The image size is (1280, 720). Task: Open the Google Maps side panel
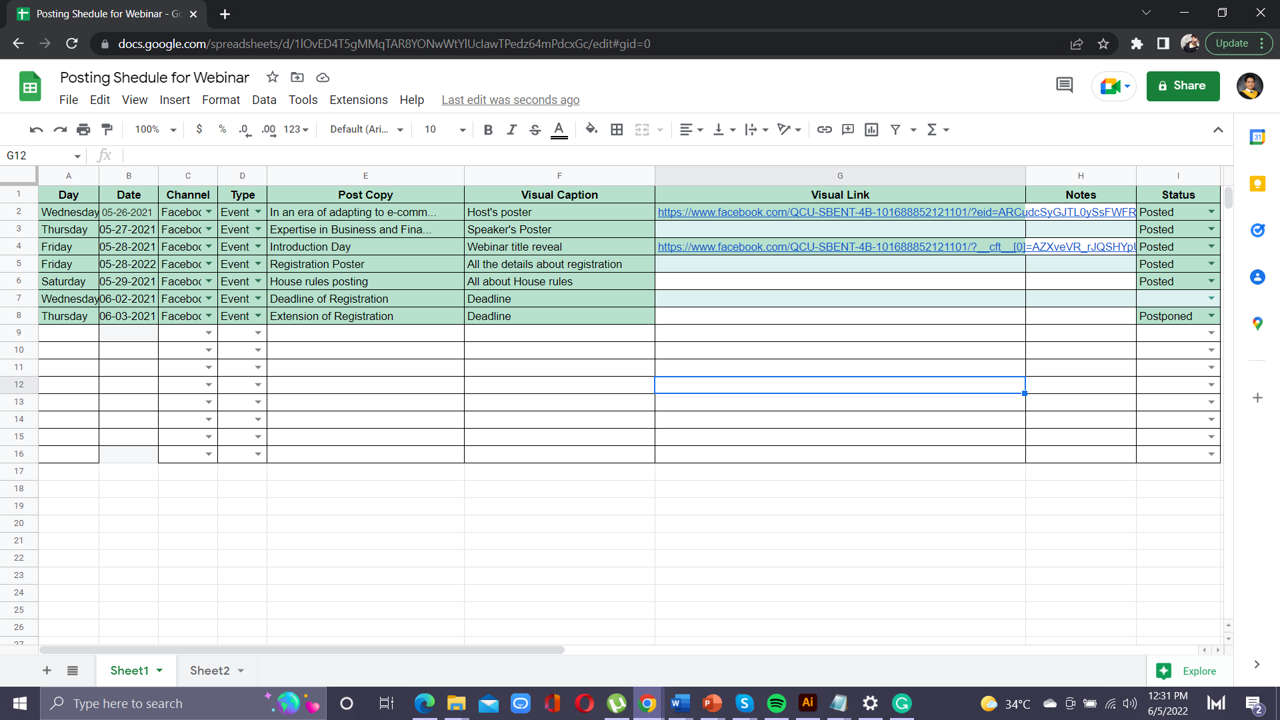pos(1257,324)
